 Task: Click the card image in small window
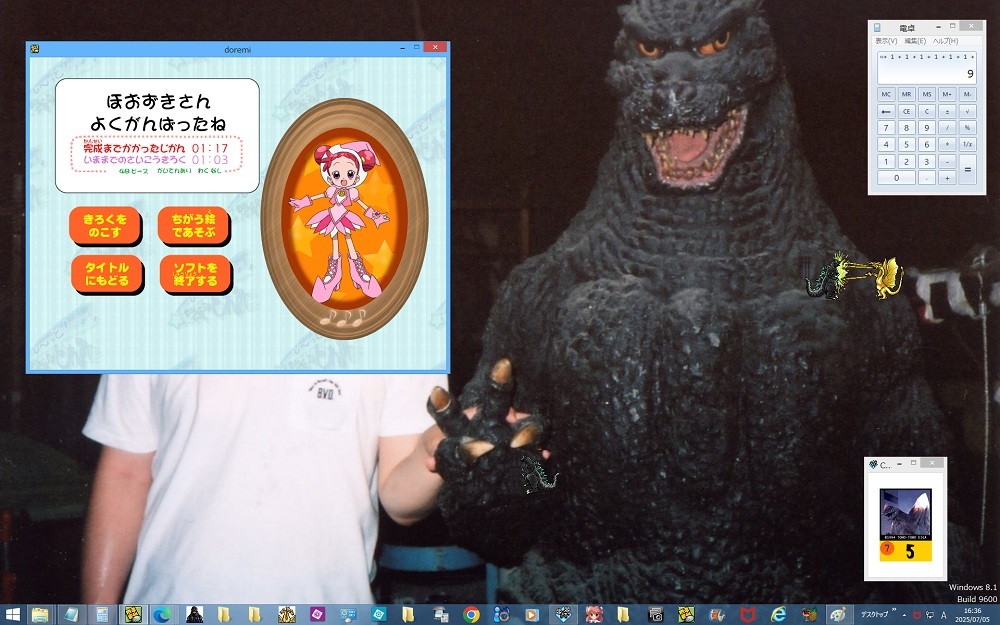(x=906, y=525)
